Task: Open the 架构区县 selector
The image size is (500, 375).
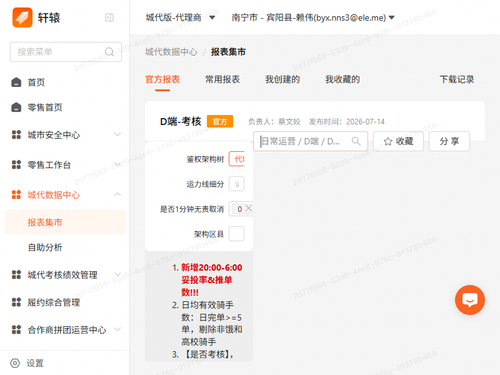Action: pos(237,234)
